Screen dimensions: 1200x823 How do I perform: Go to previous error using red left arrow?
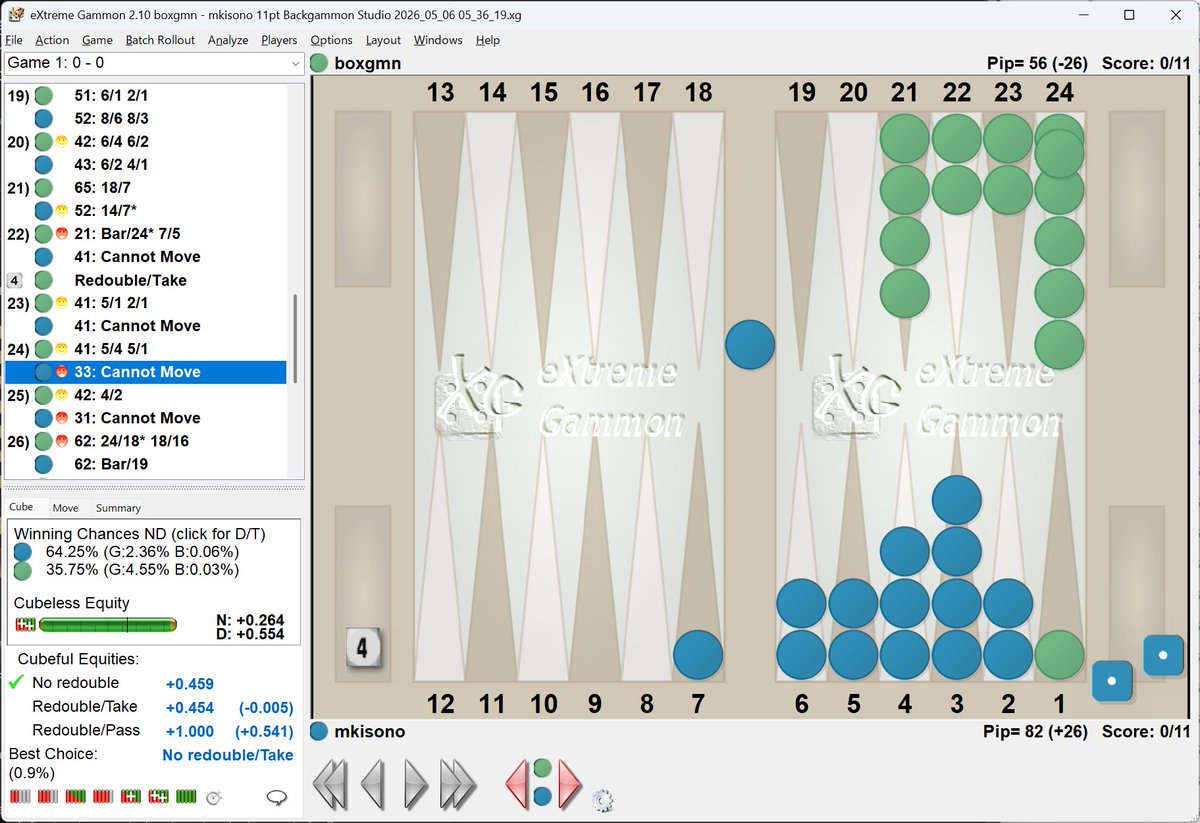516,784
